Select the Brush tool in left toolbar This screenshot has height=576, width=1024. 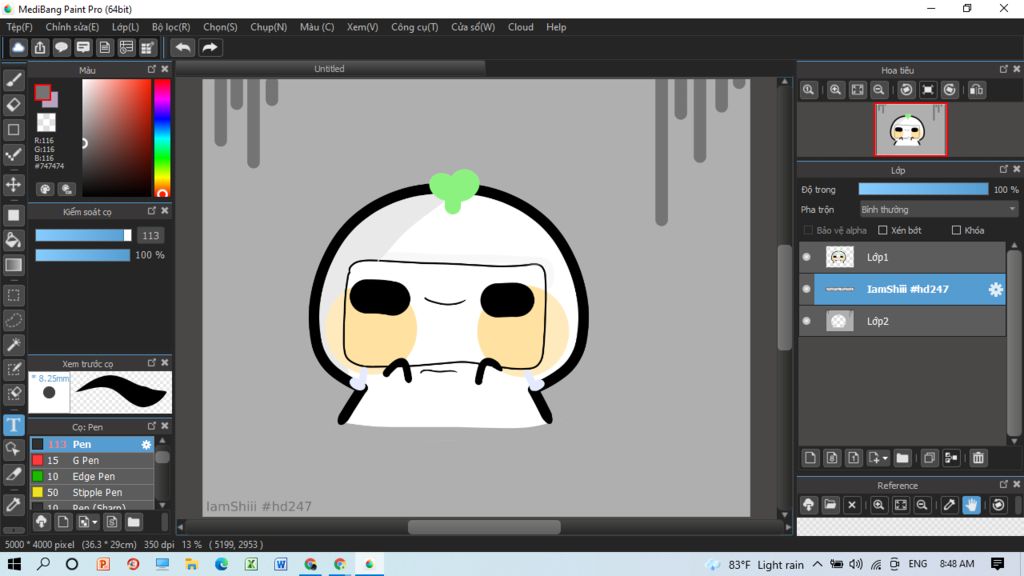(13, 80)
